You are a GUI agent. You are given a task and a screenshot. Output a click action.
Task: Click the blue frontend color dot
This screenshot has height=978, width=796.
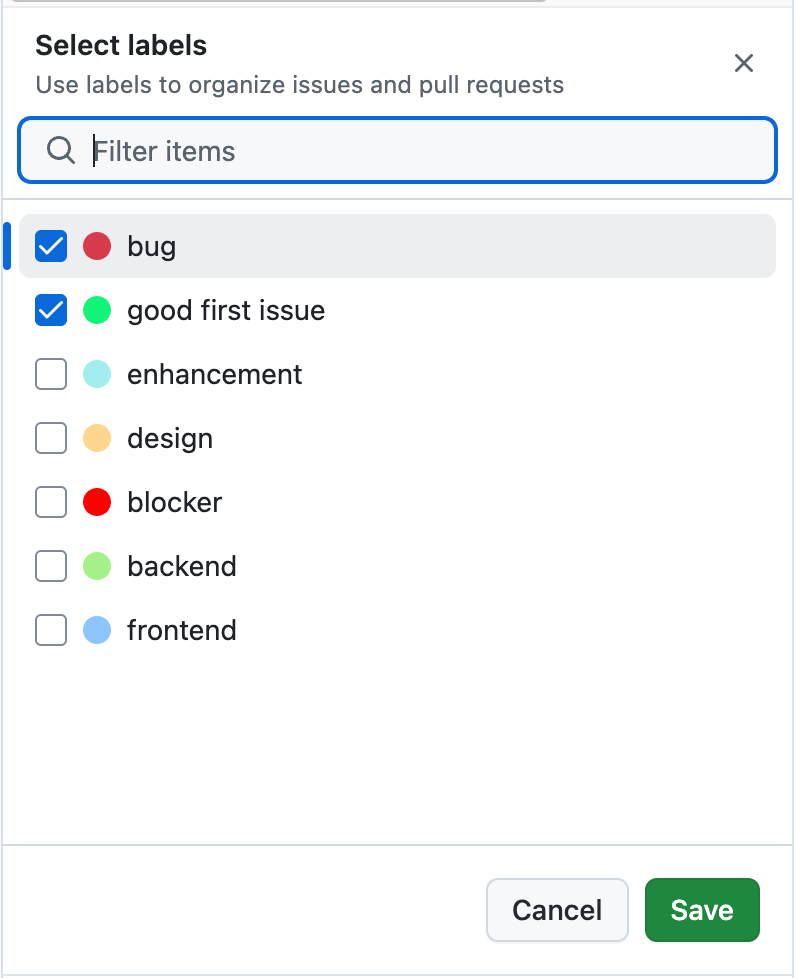(x=97, y=630)
